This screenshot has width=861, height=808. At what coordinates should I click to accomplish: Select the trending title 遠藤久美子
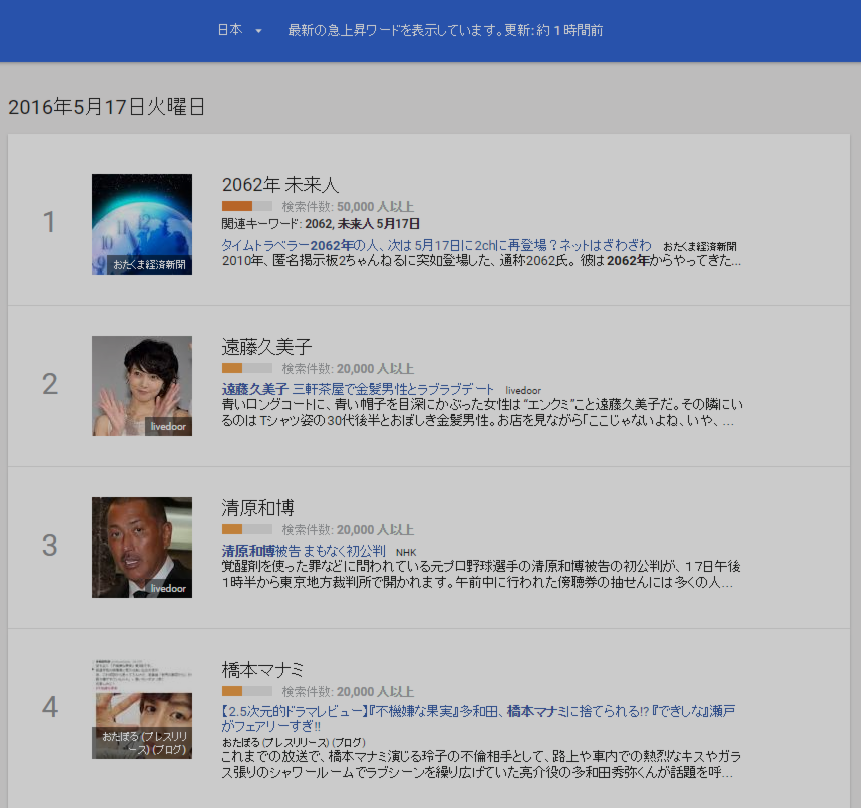coord(267,347)
